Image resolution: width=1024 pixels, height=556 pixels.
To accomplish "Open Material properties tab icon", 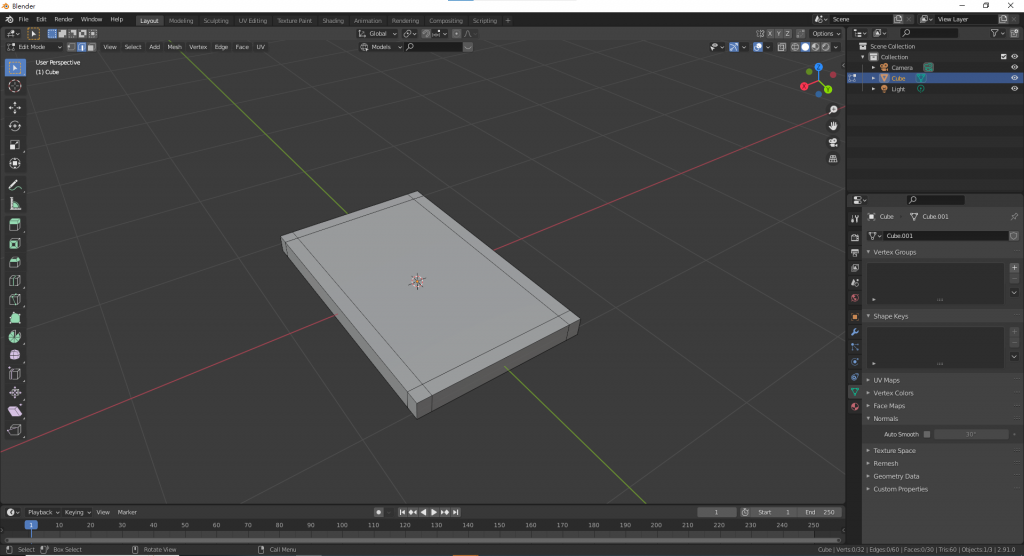I will click(855, 406).
